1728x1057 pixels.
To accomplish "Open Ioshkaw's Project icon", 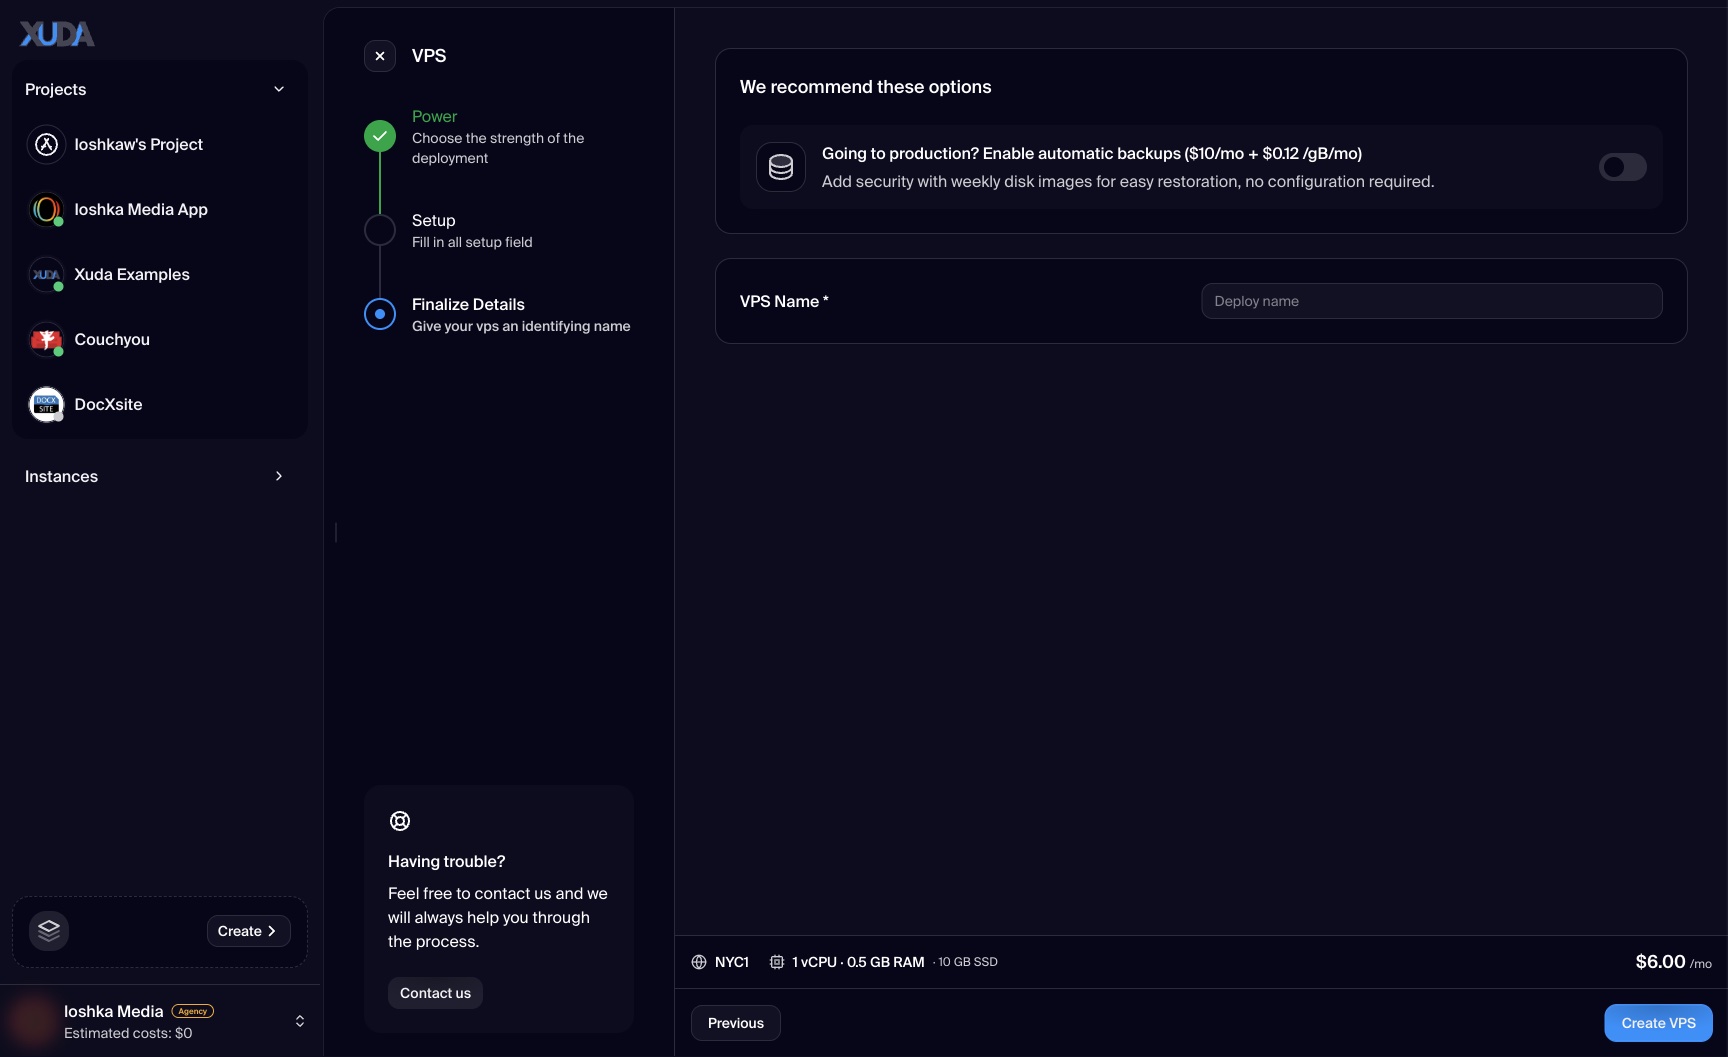I will pyautogui.click(x=46, y=145).
